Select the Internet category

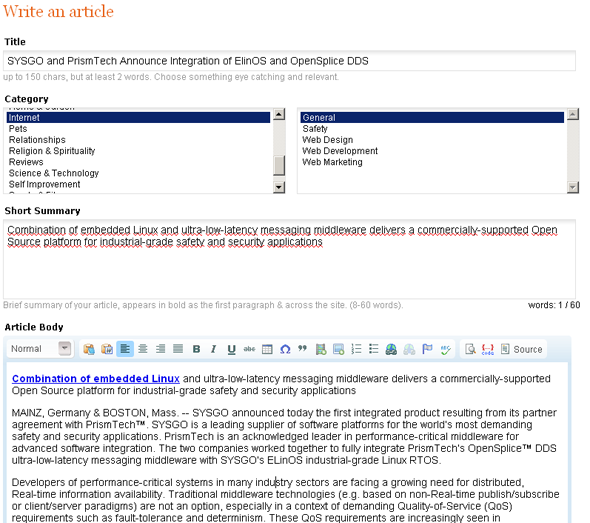pyautogui.click(x=138, y=117)
